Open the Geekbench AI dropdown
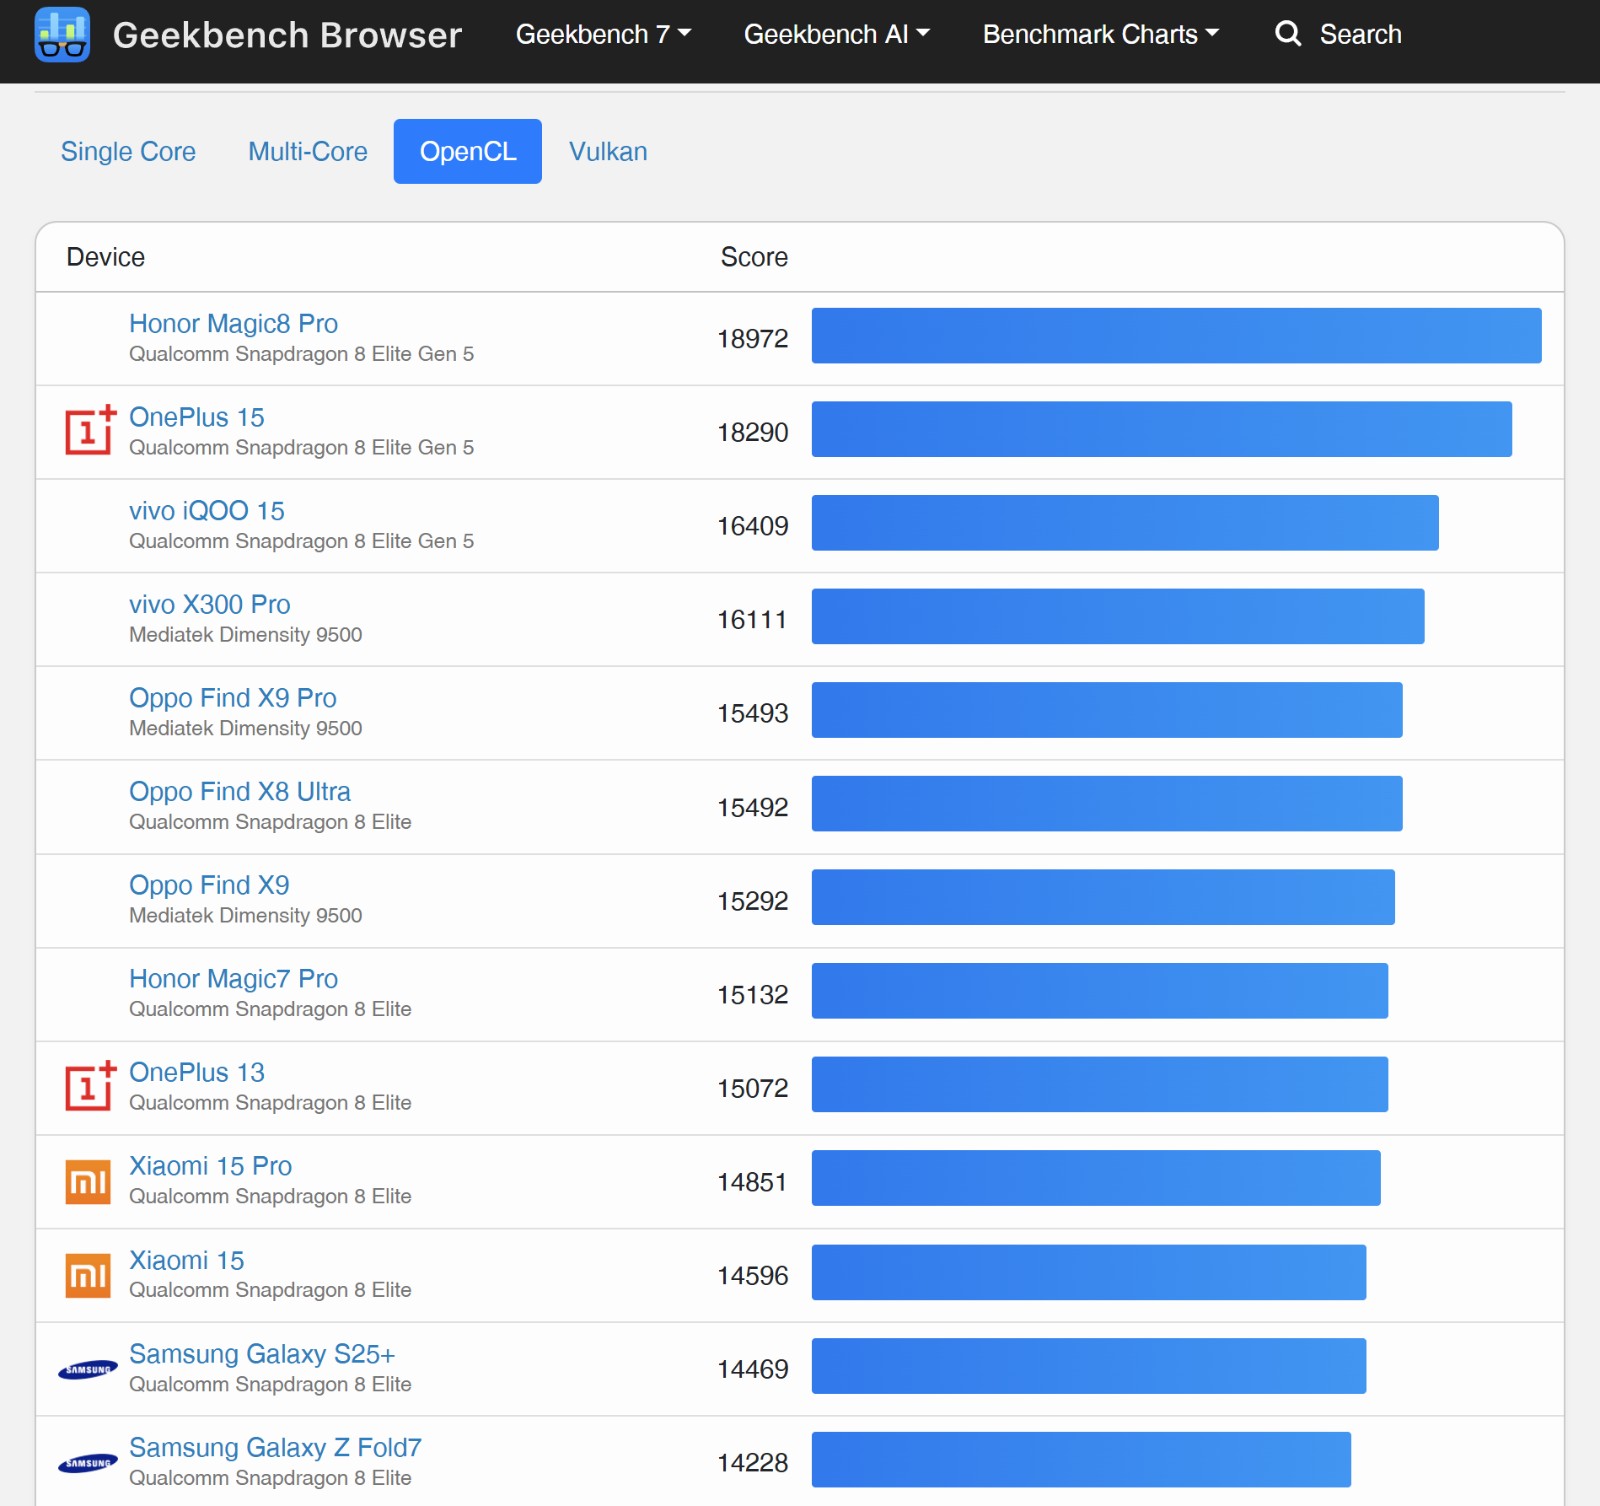This screenshot has width=1600, height=1506. [837, 35]
